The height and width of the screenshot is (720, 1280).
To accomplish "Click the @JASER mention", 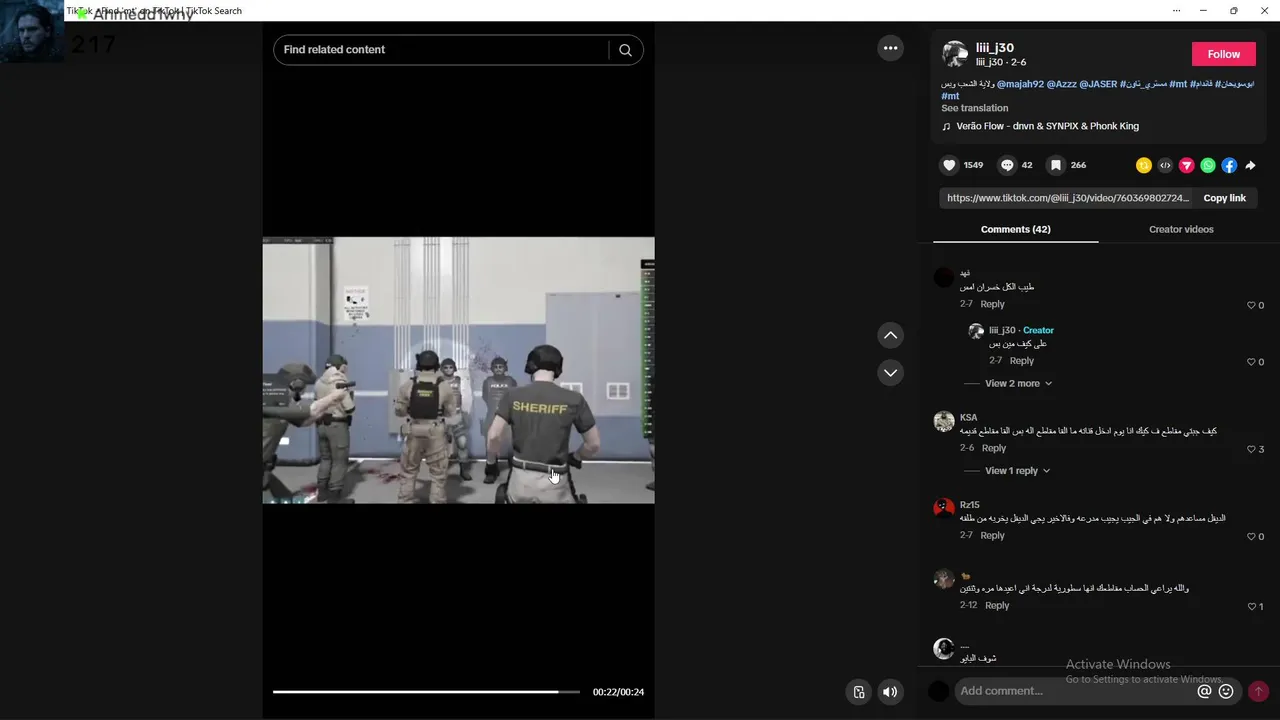I will [1098, 84].
